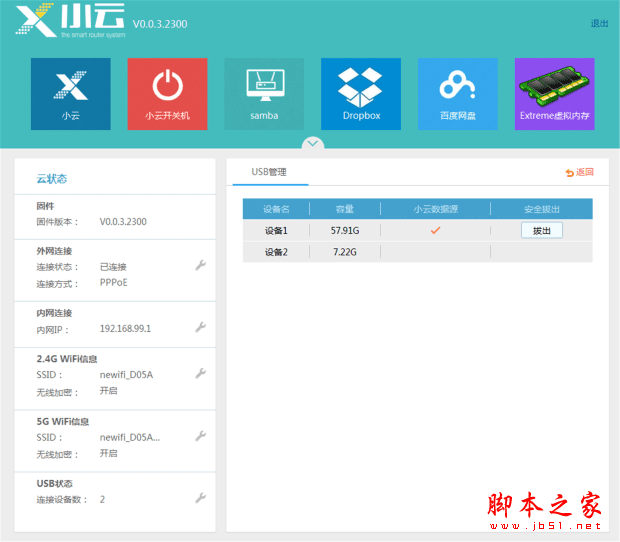Open 5G WiFi settings wrench icon
Screen dimensions: 620x542
pyautogui.click(x=200, y=436)
